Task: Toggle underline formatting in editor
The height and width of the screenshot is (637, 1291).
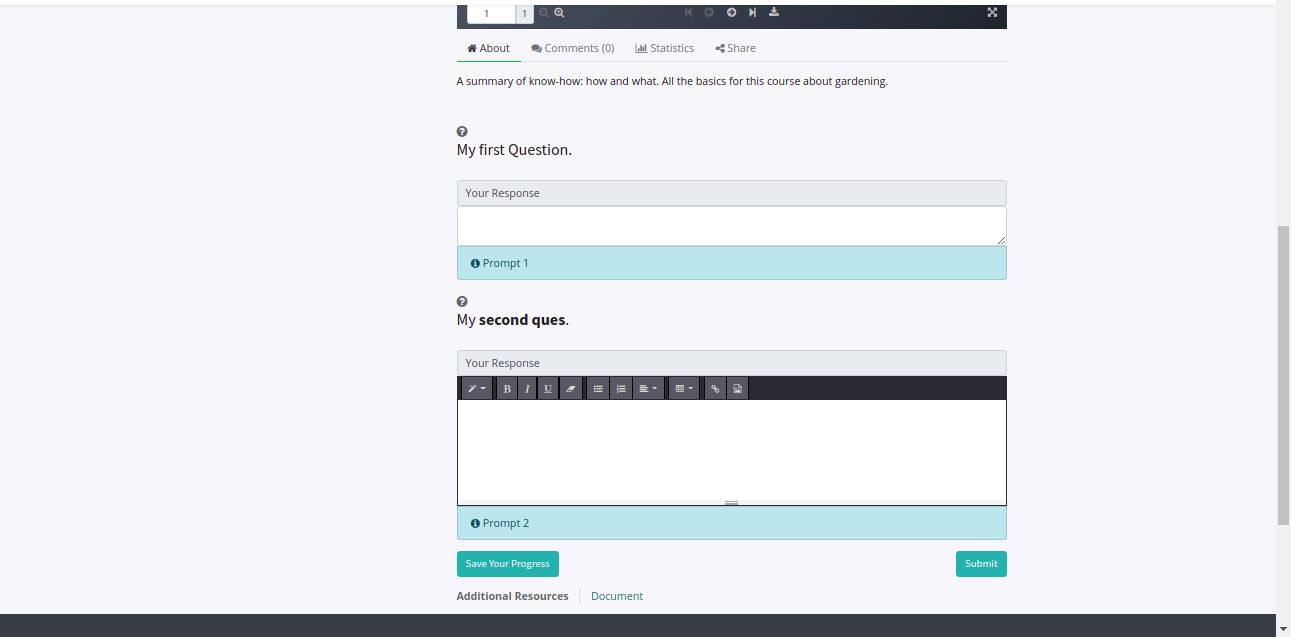Action: (x=548, y=389)
